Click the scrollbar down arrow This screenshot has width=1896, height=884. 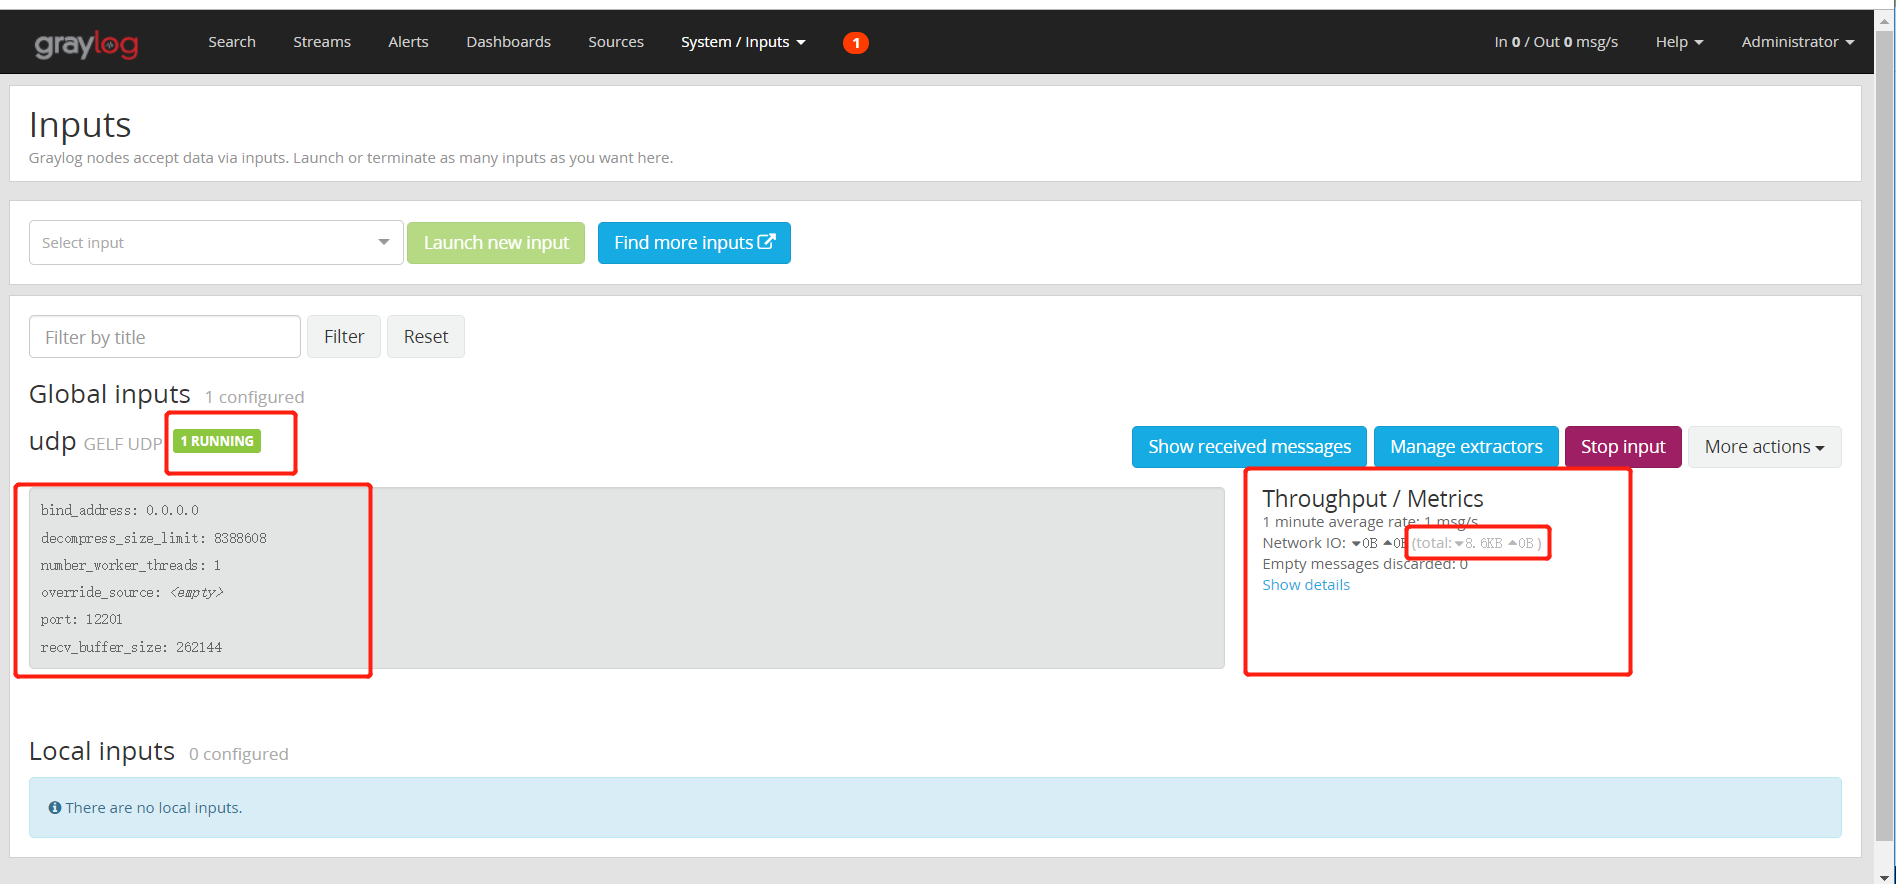(x=1885, y=876)
